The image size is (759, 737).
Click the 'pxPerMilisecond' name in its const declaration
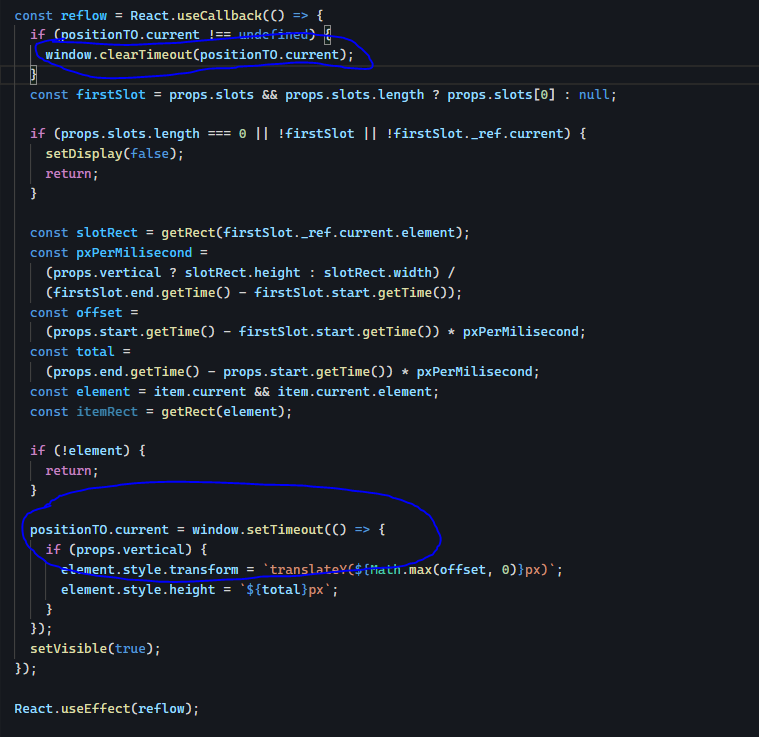click(134, 253)
